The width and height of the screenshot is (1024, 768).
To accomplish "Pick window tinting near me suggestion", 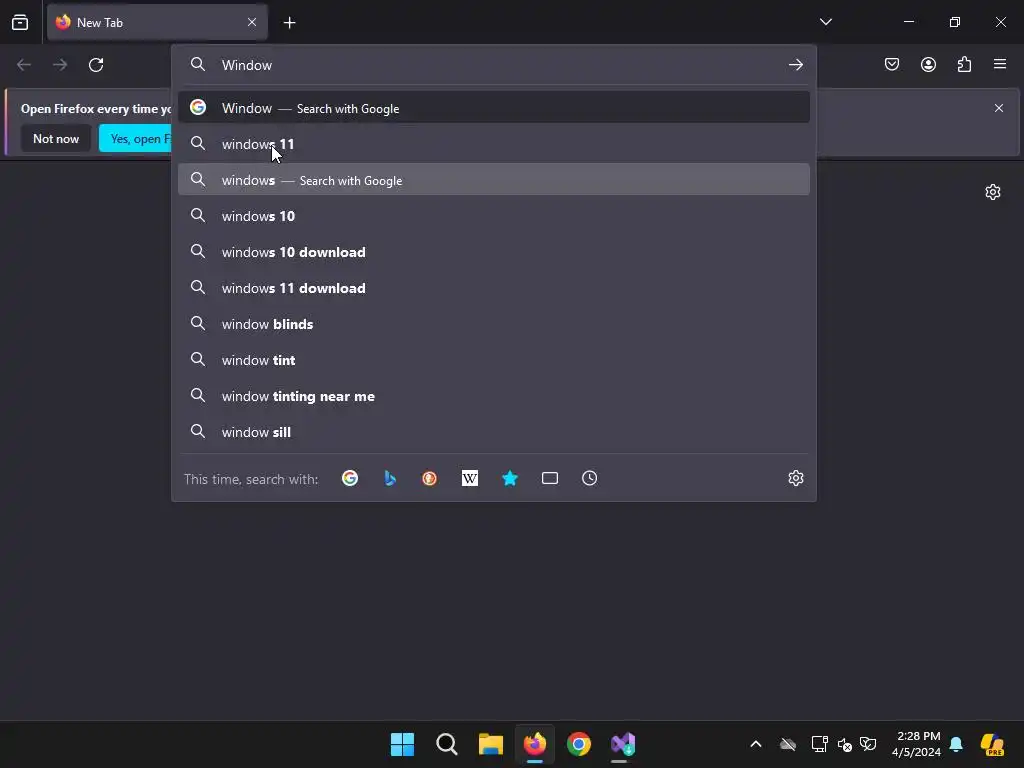I will 494,396.
